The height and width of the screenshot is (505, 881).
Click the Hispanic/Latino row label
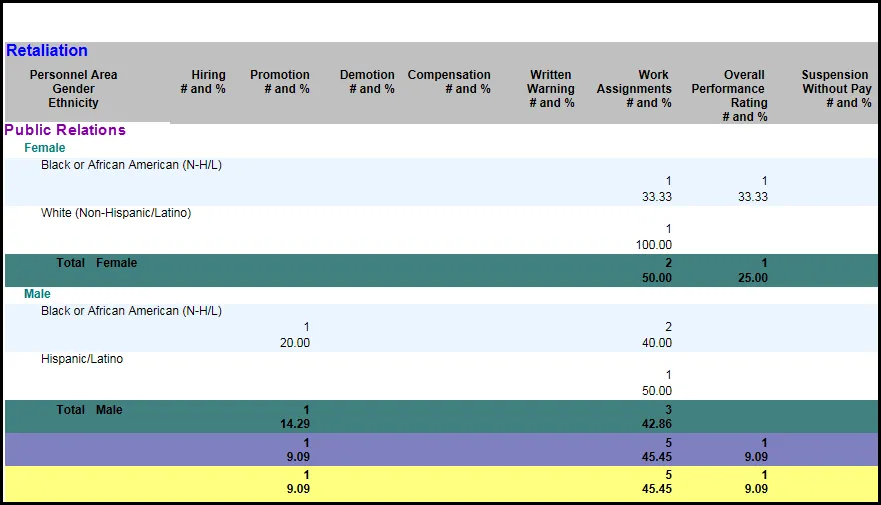[82, 359]
